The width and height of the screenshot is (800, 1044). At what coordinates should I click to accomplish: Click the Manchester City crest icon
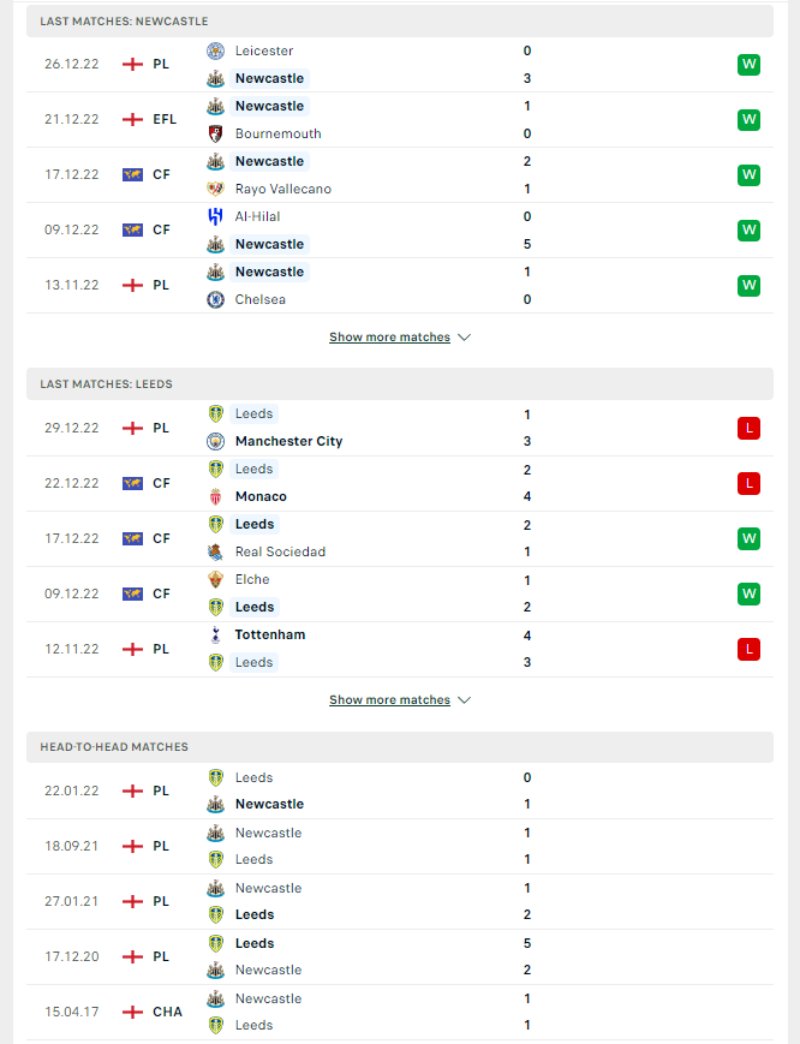(x=215, y=441)
